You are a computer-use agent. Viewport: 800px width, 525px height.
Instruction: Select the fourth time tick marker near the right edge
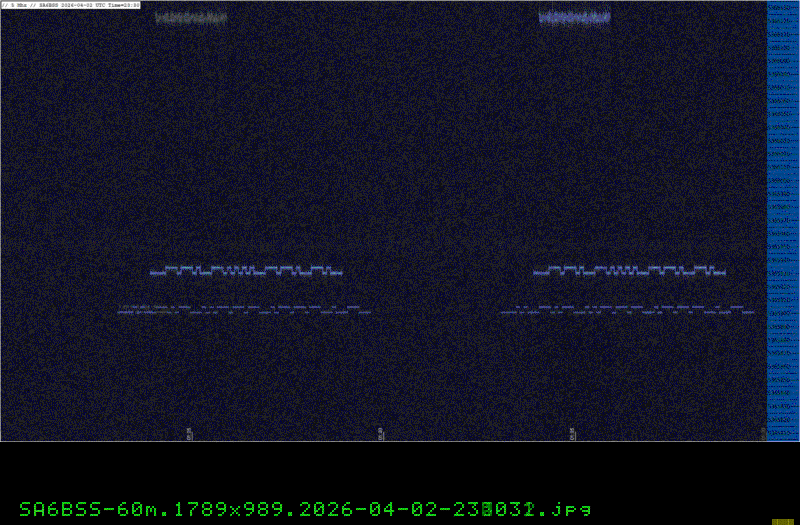763,433
